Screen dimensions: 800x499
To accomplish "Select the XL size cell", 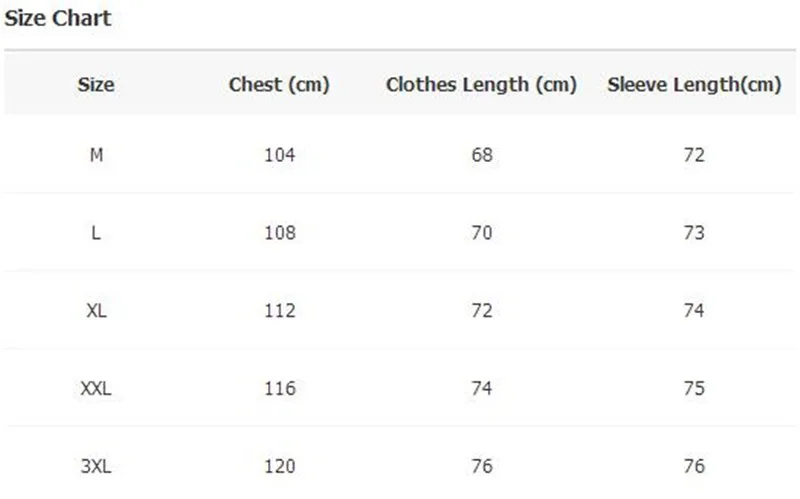I will (x=96, y=310).
